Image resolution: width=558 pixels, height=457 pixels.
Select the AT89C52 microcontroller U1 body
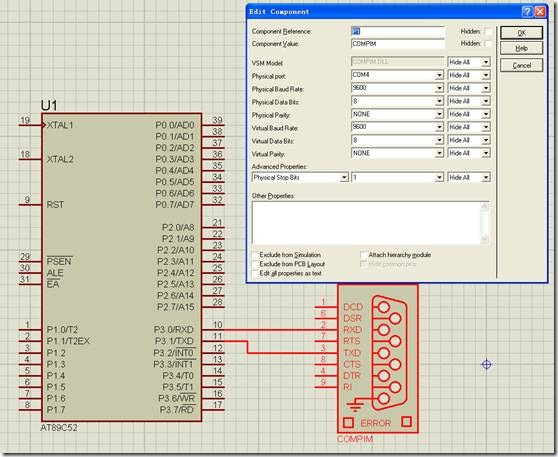click(x=121, y=267)
